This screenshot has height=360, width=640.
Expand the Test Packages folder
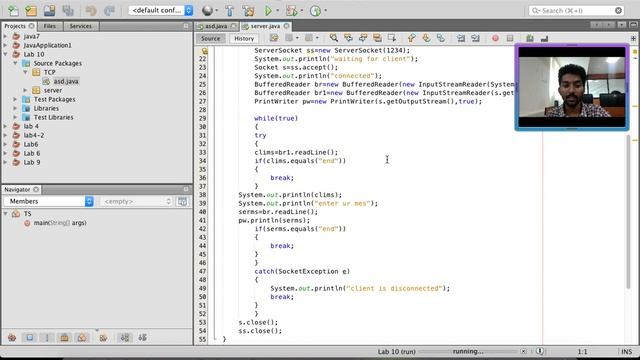tap(15, 99)
